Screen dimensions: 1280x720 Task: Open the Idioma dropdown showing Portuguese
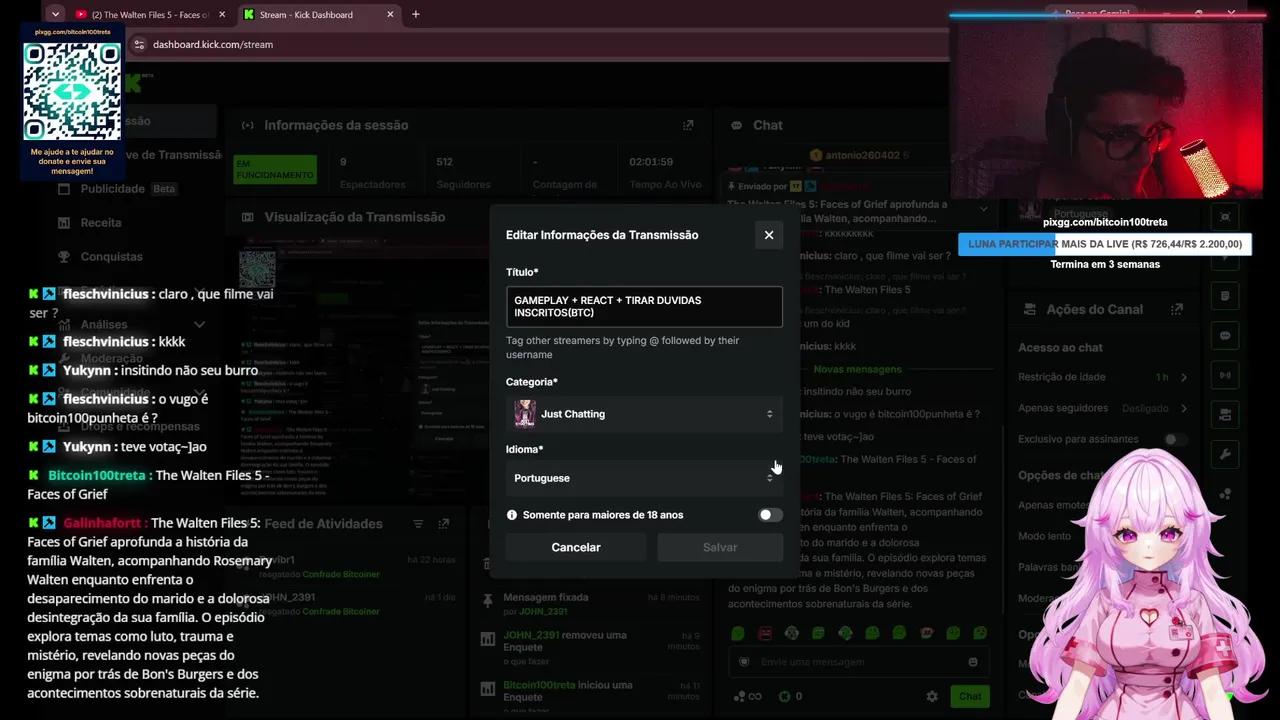pyautogui.click(x=644, y=478)
